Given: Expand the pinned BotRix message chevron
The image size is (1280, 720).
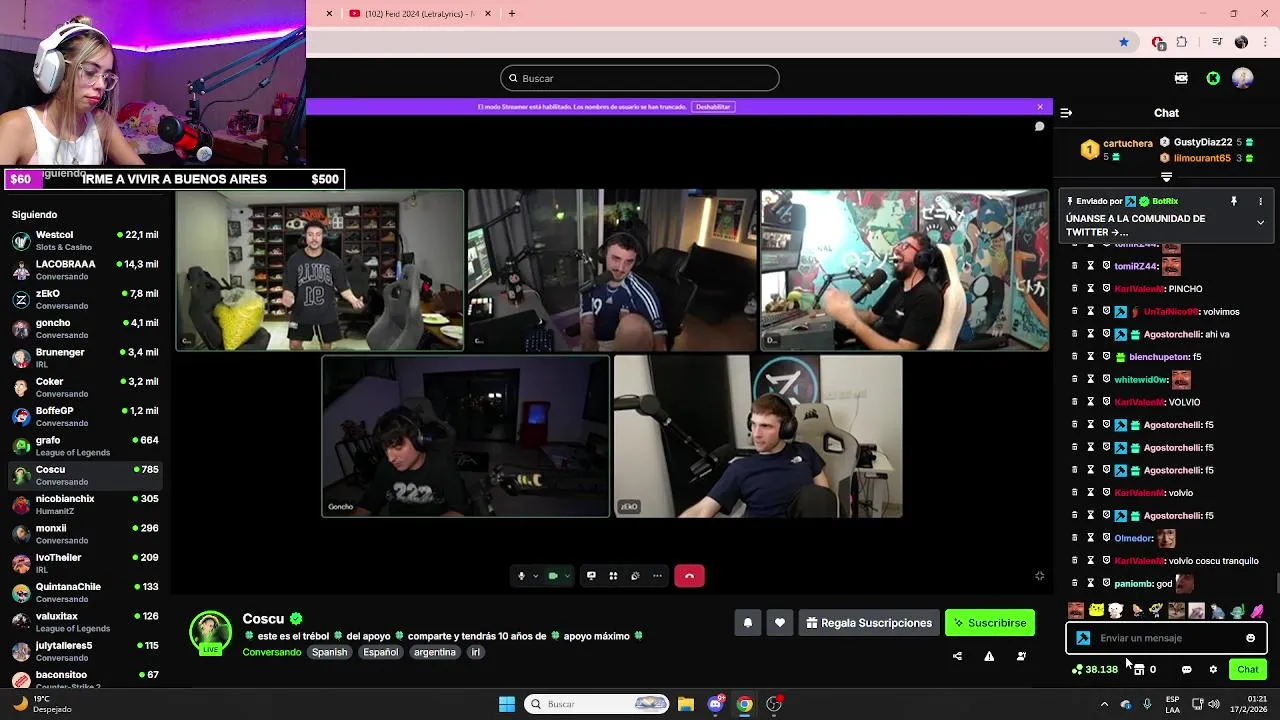Looking at the screenshot, I should pyautogui.click(x=1260, y=222).
